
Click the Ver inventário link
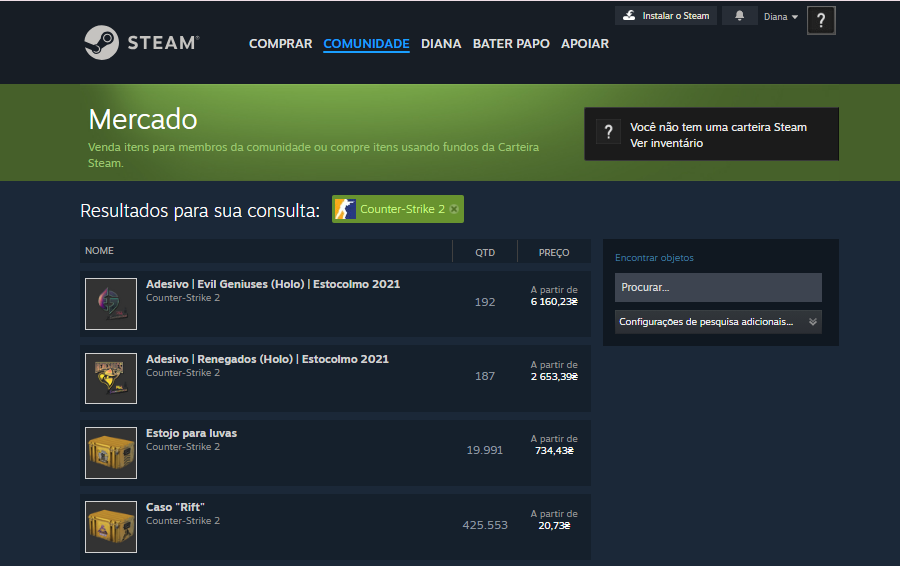666,143
